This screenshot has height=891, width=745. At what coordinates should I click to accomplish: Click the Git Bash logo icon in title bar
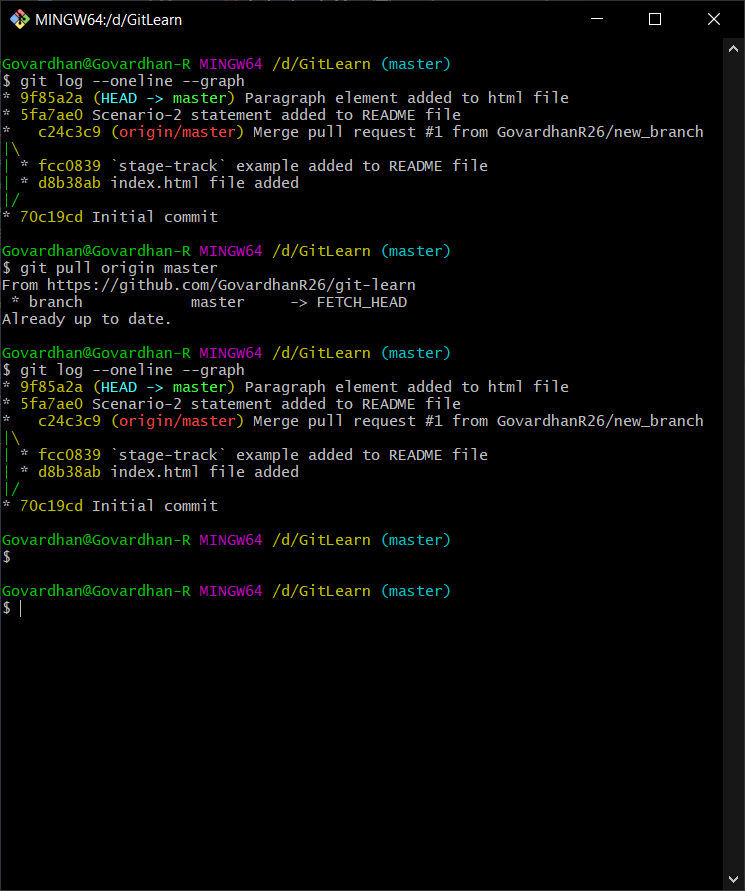pyautogui.click(x=19, y=19)
